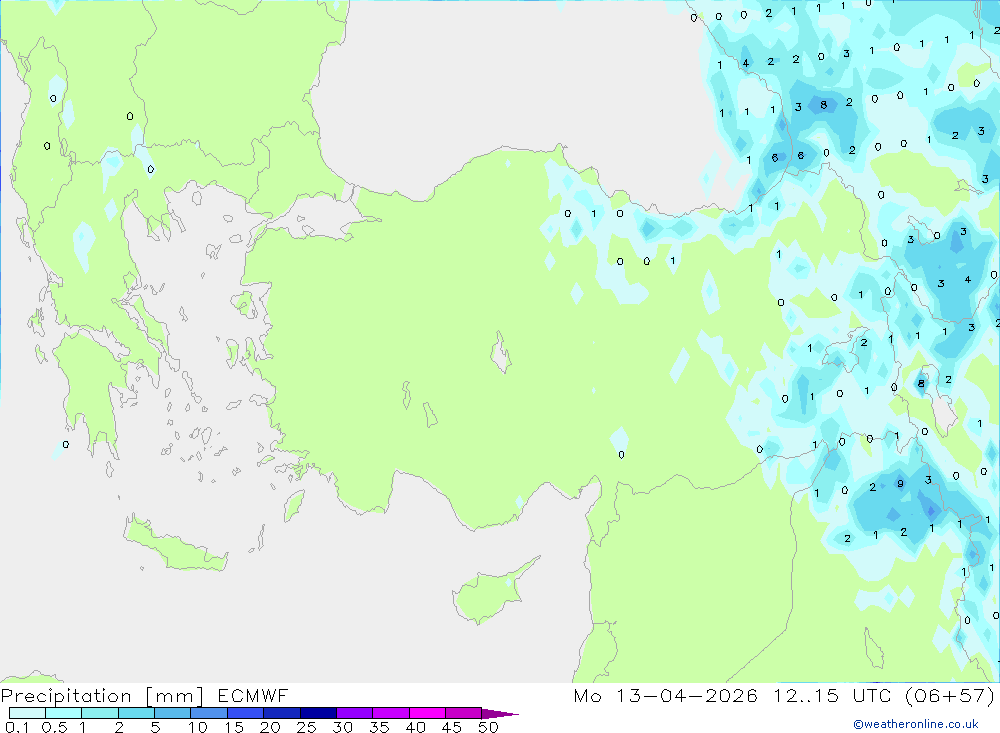
Task: Click the legend value '0.5'
Action: point(54,727)
